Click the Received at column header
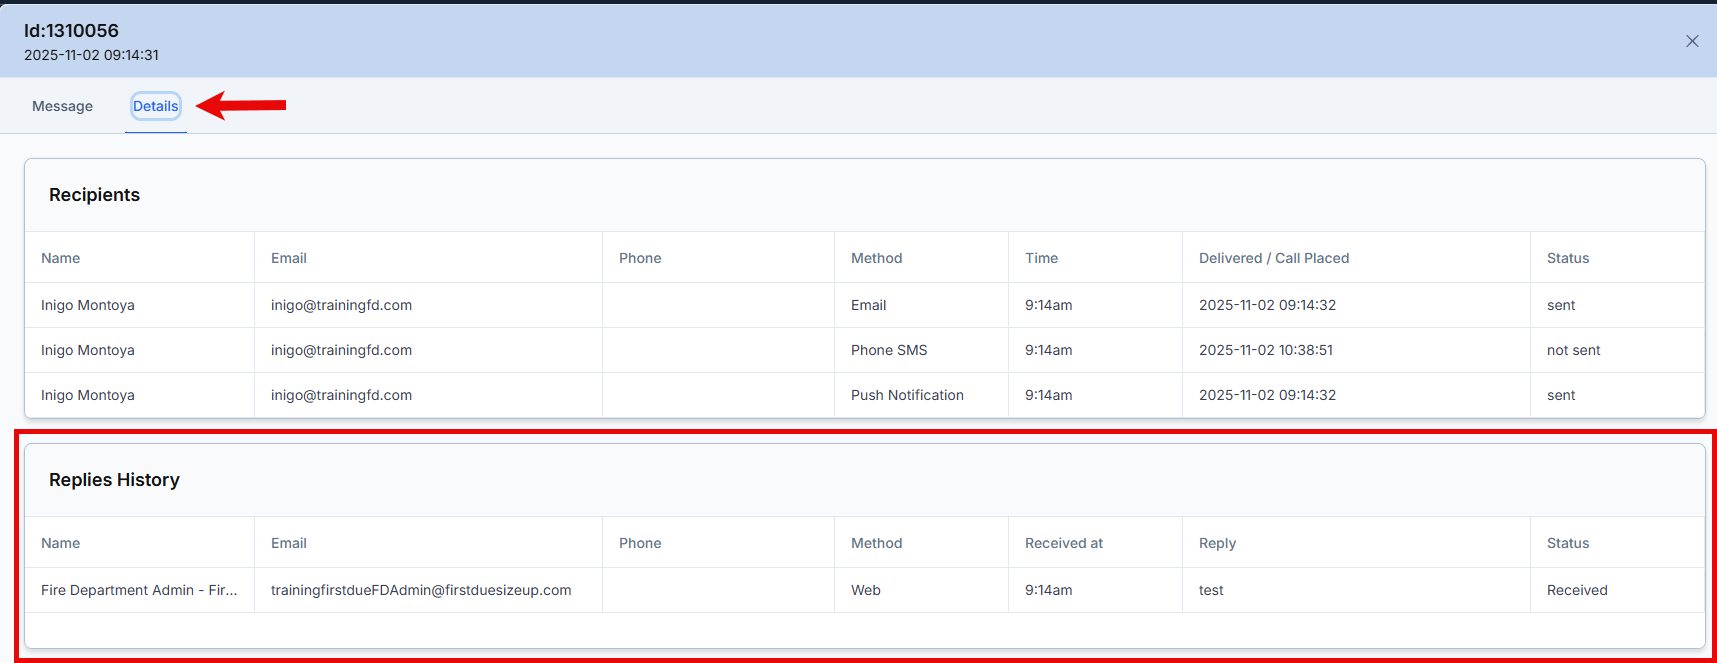Screen dimensions: 1717x663 [x=1063, y=543]
